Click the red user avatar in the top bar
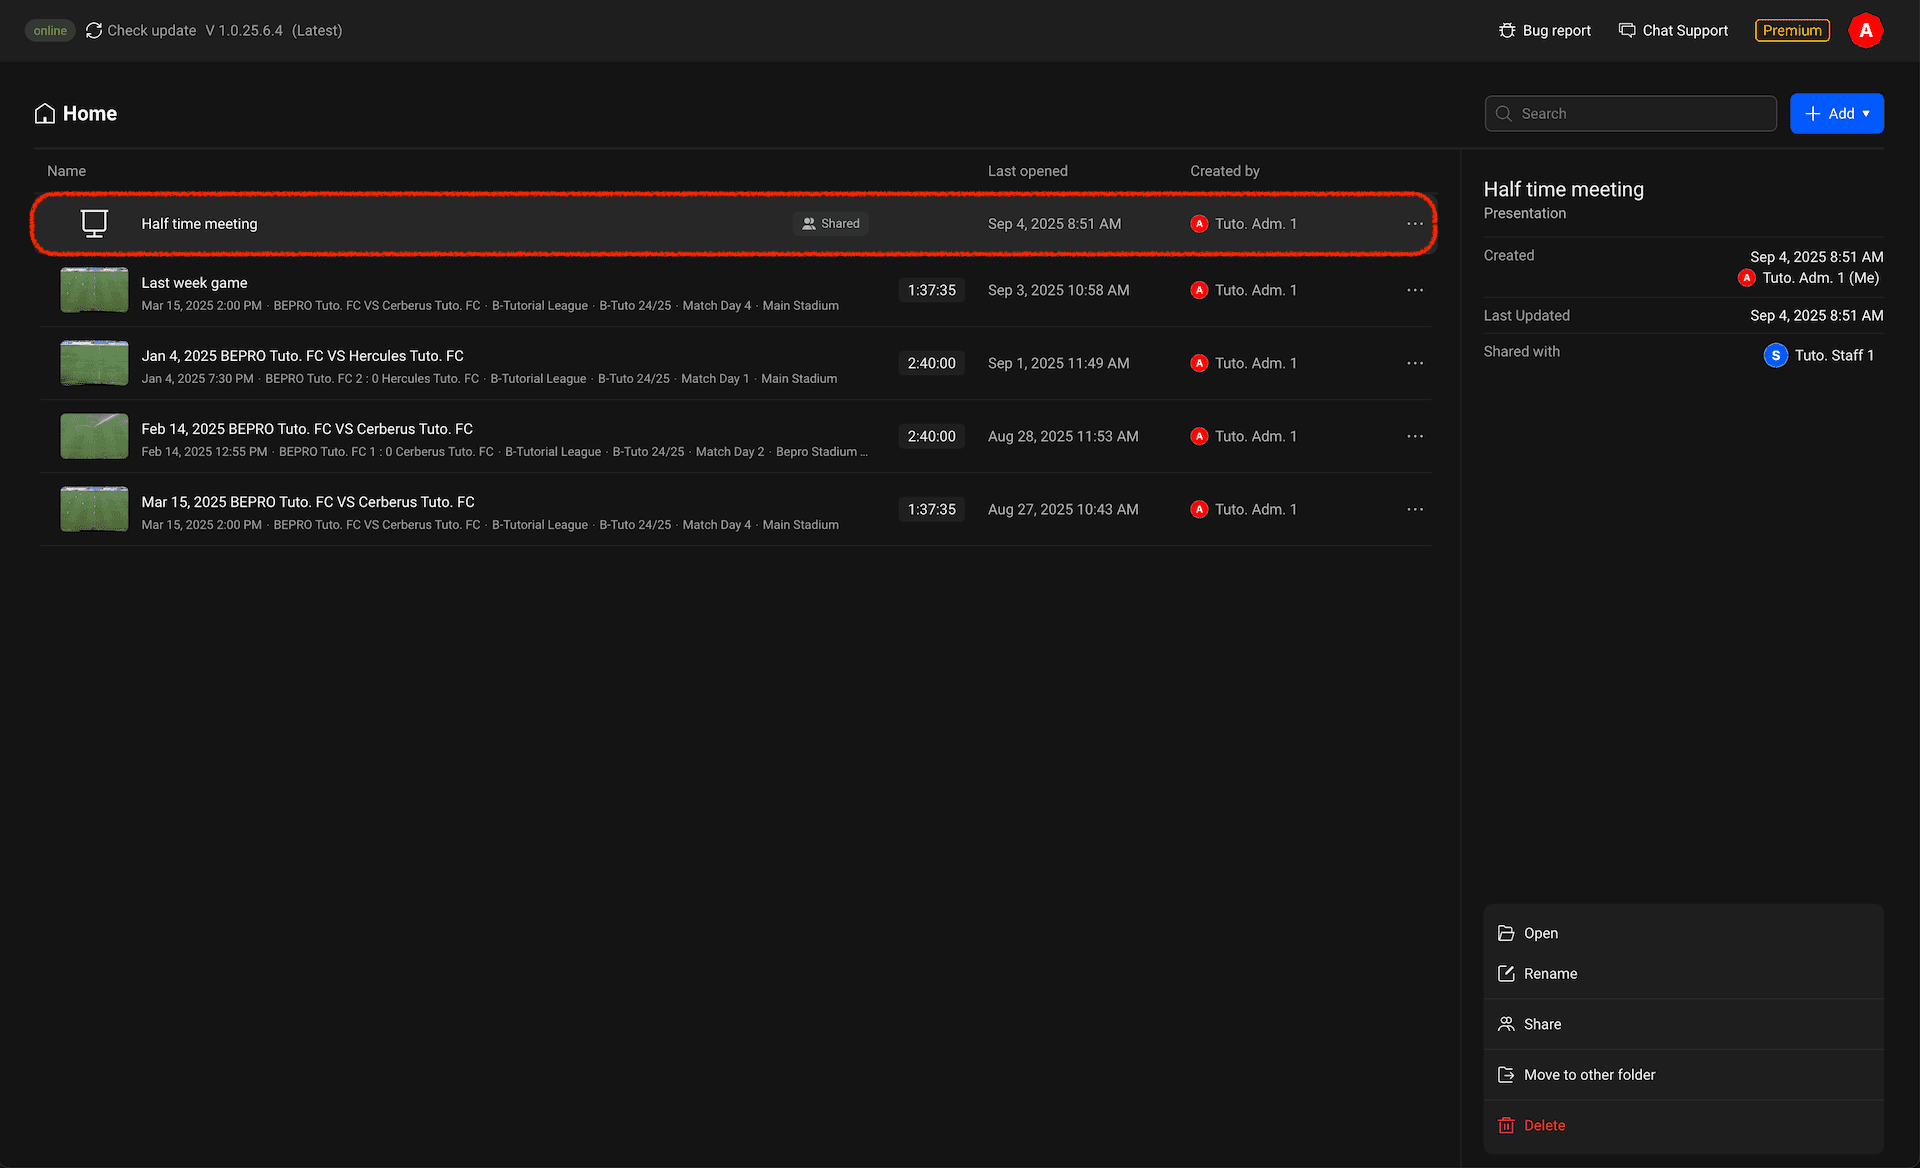 pyautogui.click(x=1865, y=31)
